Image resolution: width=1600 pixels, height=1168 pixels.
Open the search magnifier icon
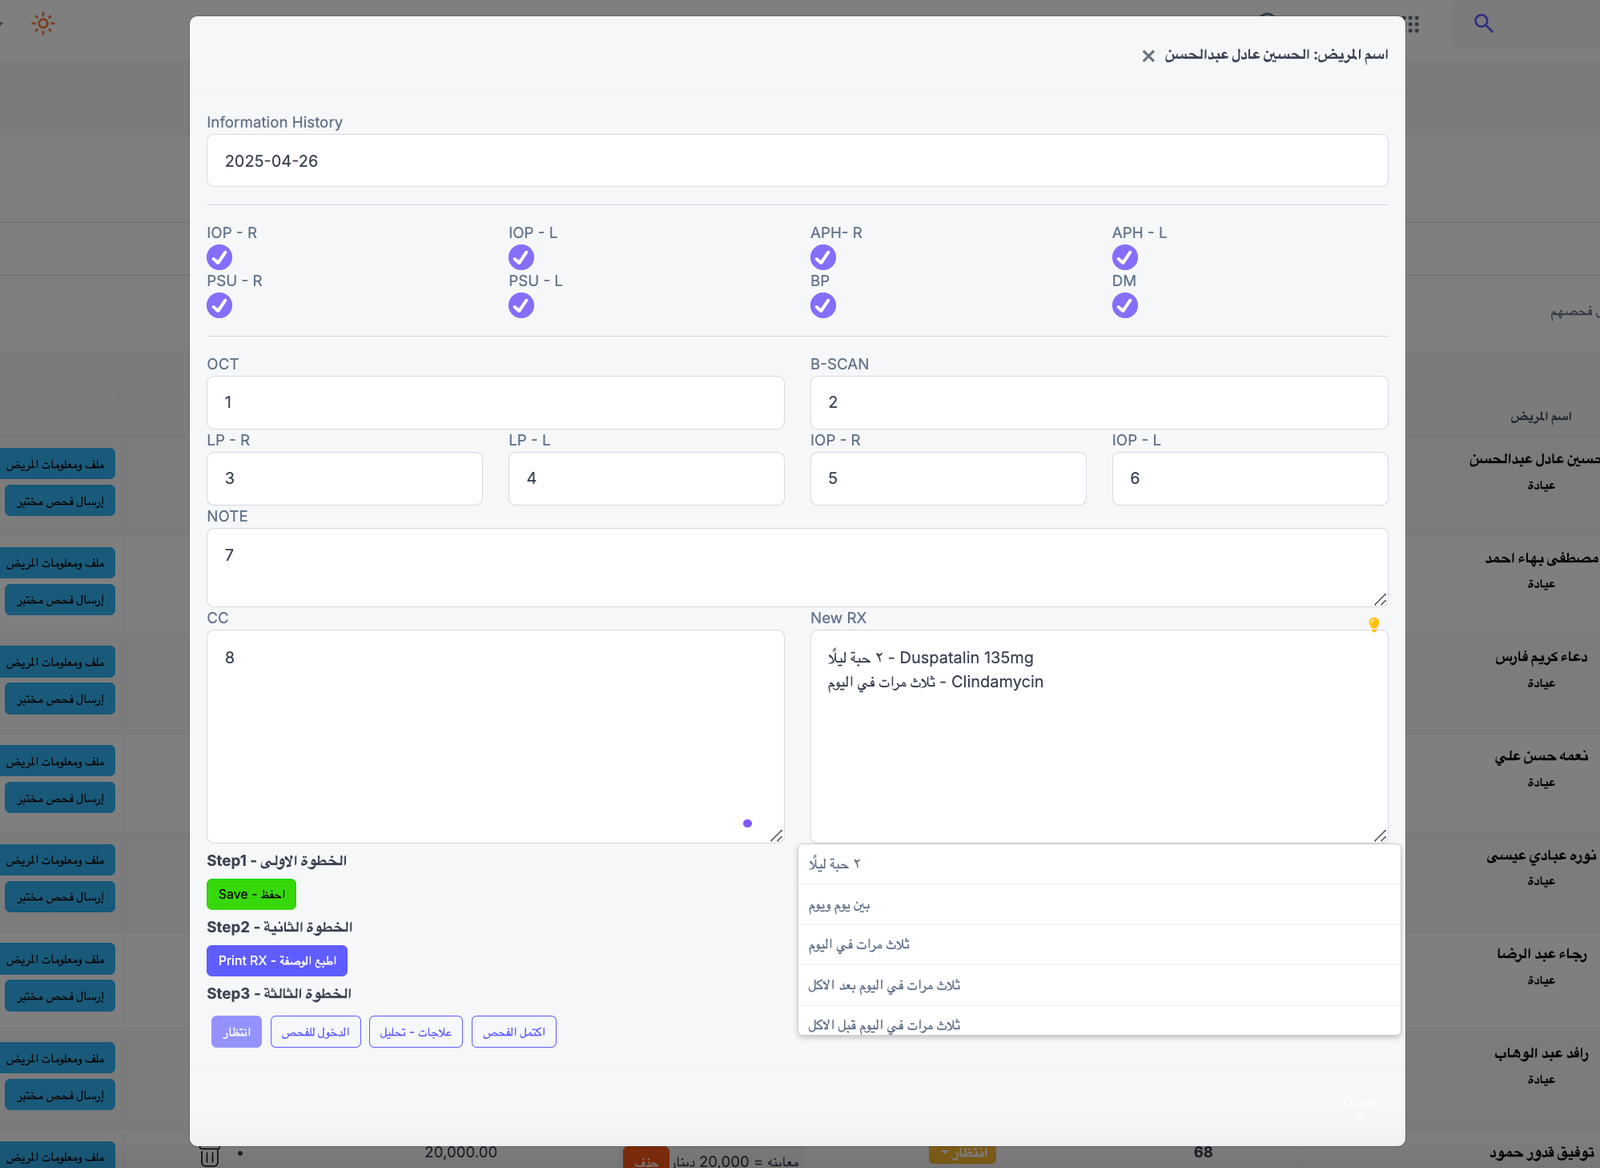tap(1483, 23)
